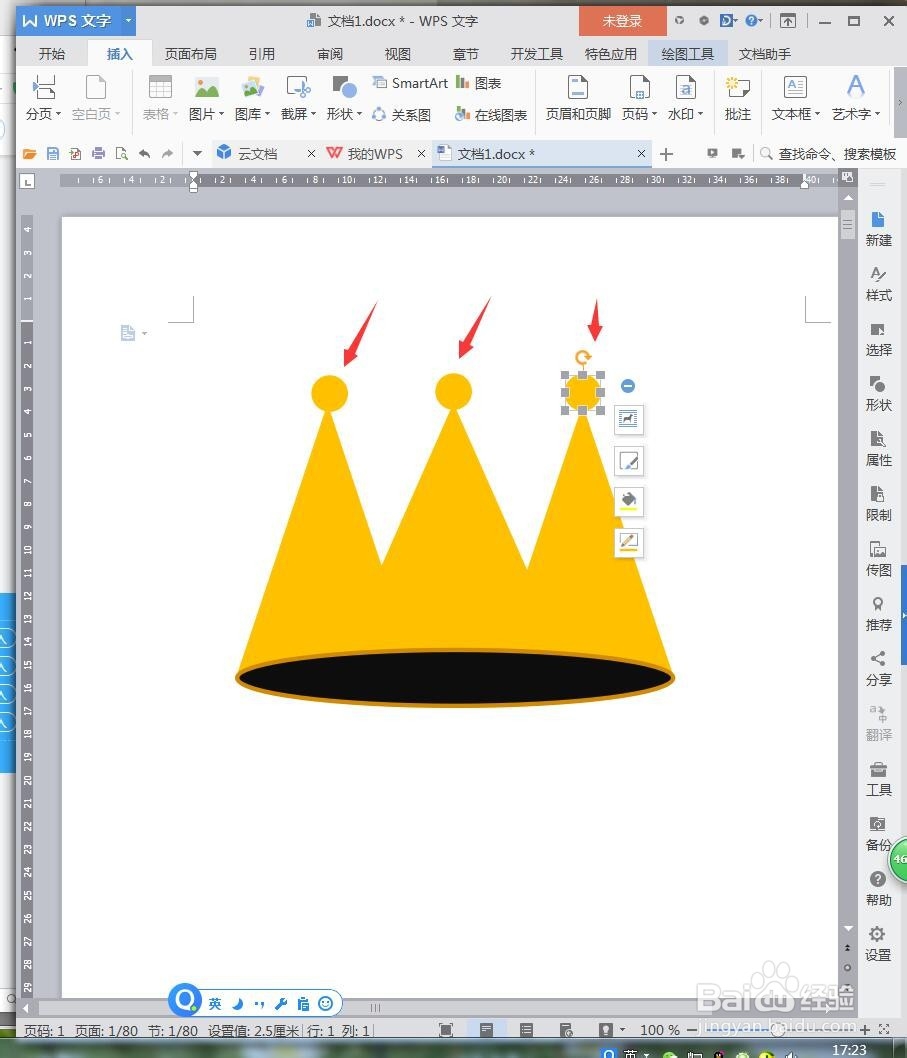Click the redo arrow icon
The height and width of the screenshot is (1058, 907).
pyautogui.click(x=167, y=154)
